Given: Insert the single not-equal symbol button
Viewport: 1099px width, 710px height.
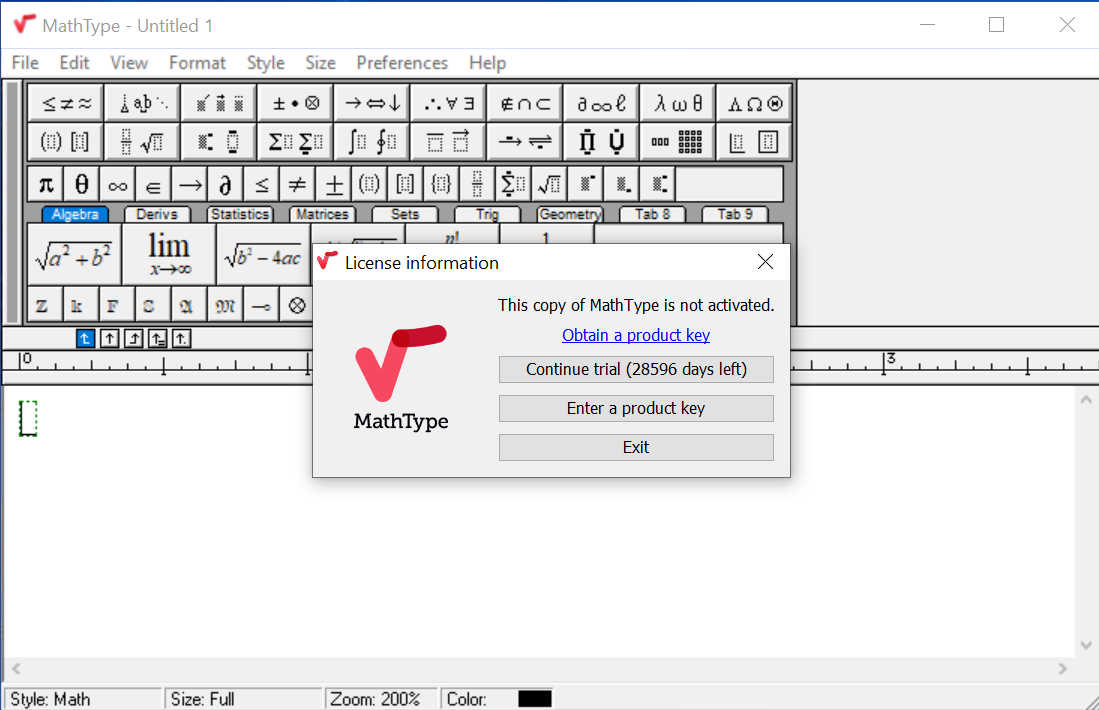Looking at the screenshot, I should click(296, 184).
